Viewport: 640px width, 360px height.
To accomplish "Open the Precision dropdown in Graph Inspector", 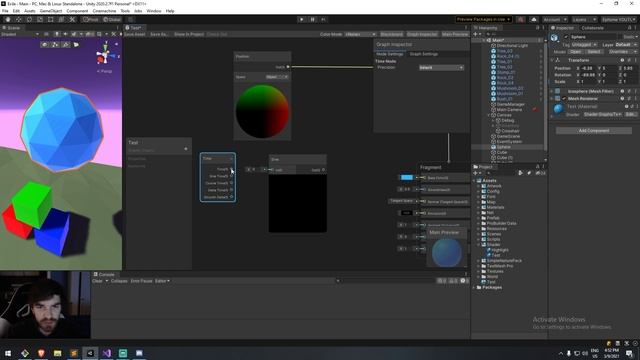I will tap(441, 67).
